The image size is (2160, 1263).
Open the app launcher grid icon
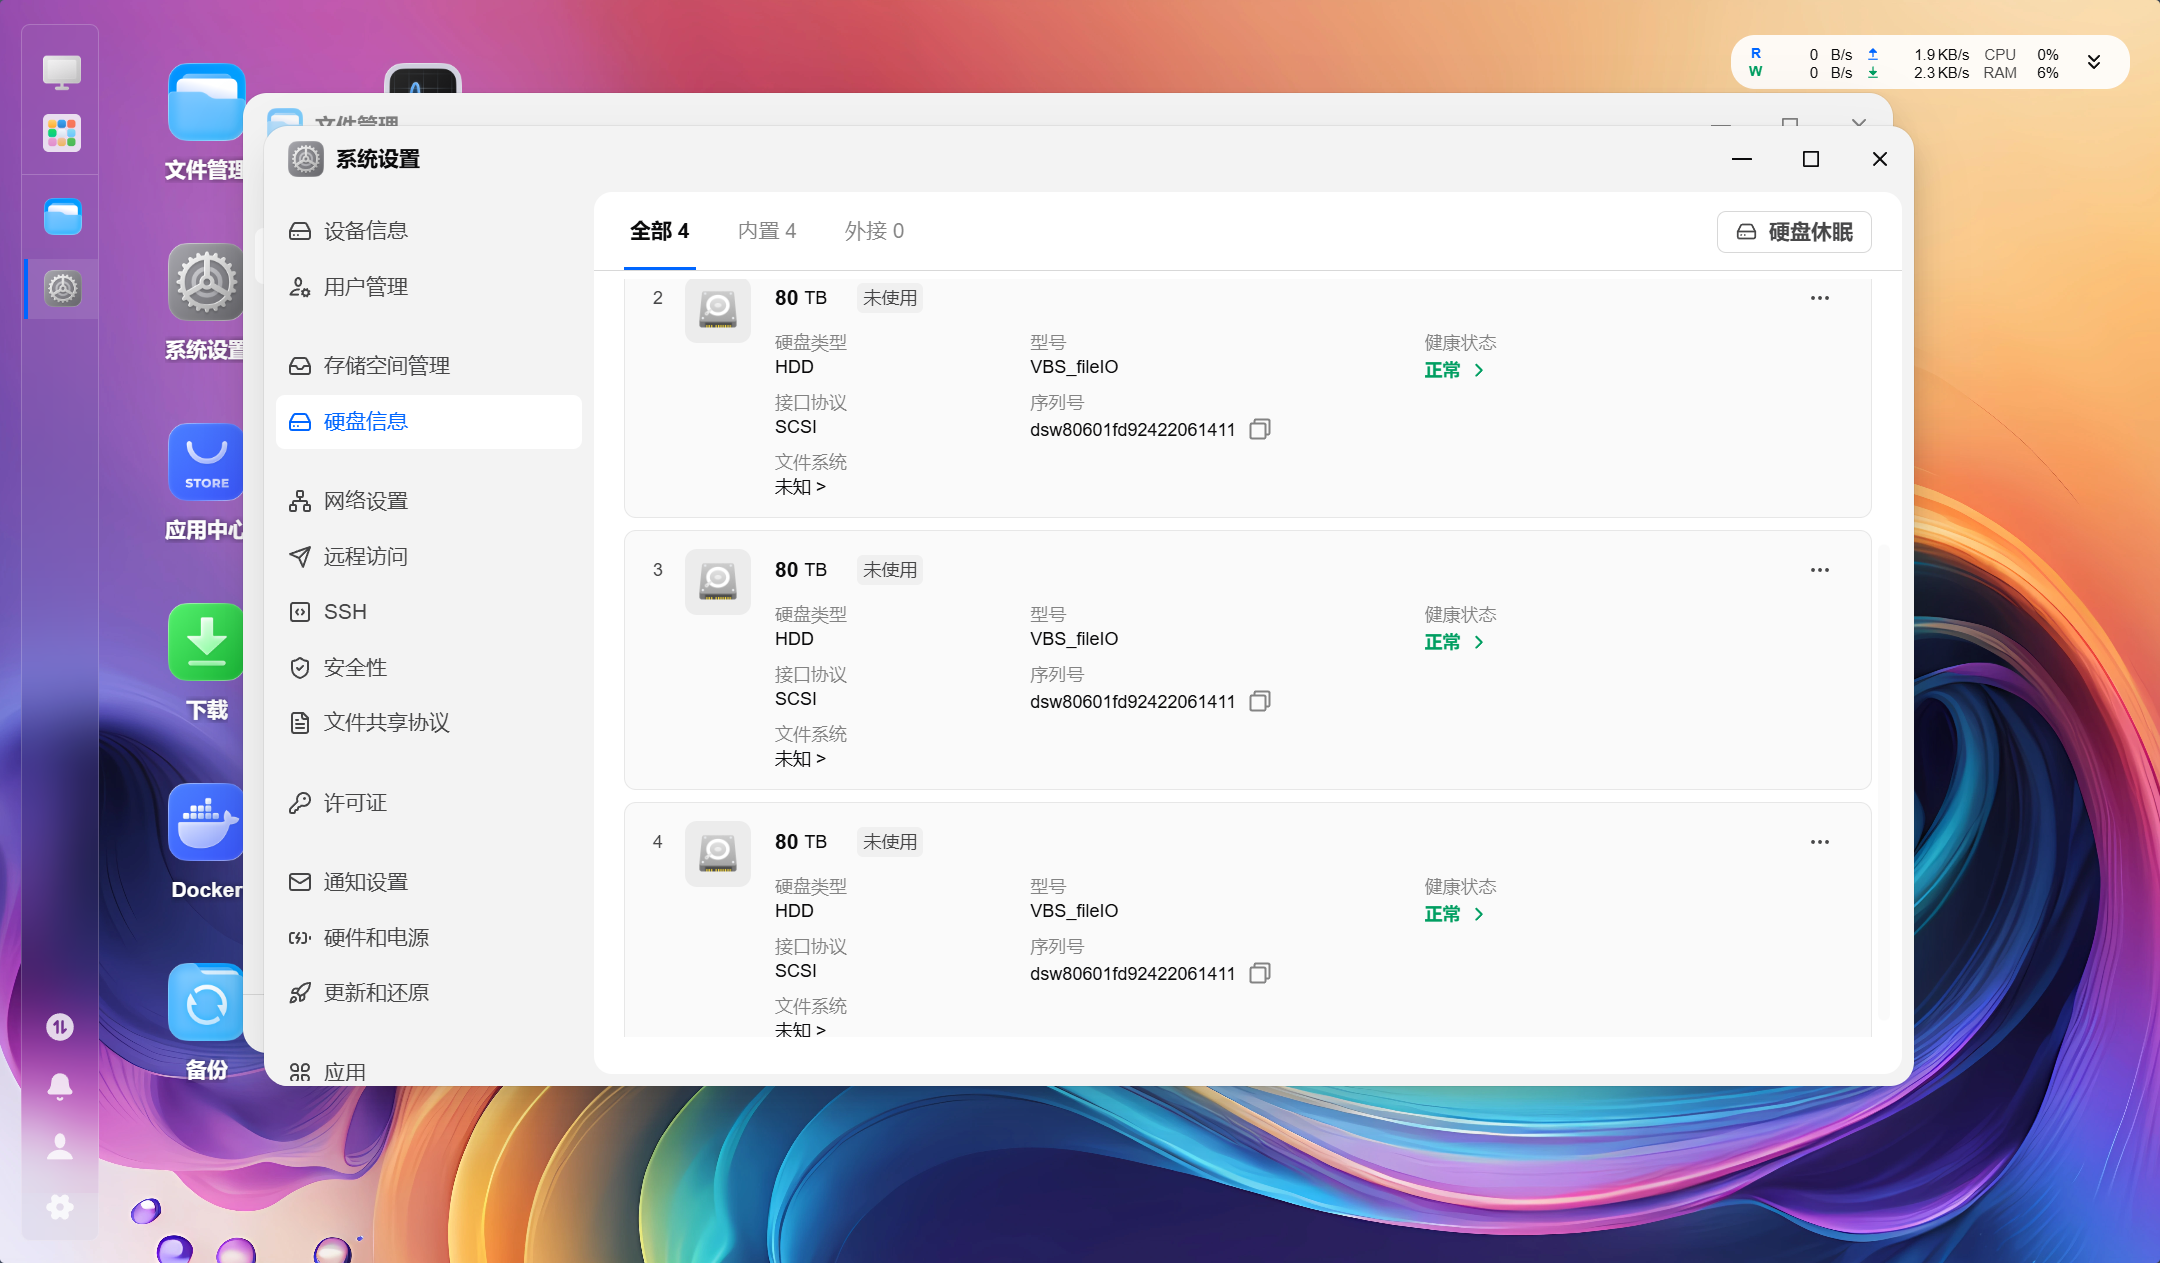(x=62, y=133)
